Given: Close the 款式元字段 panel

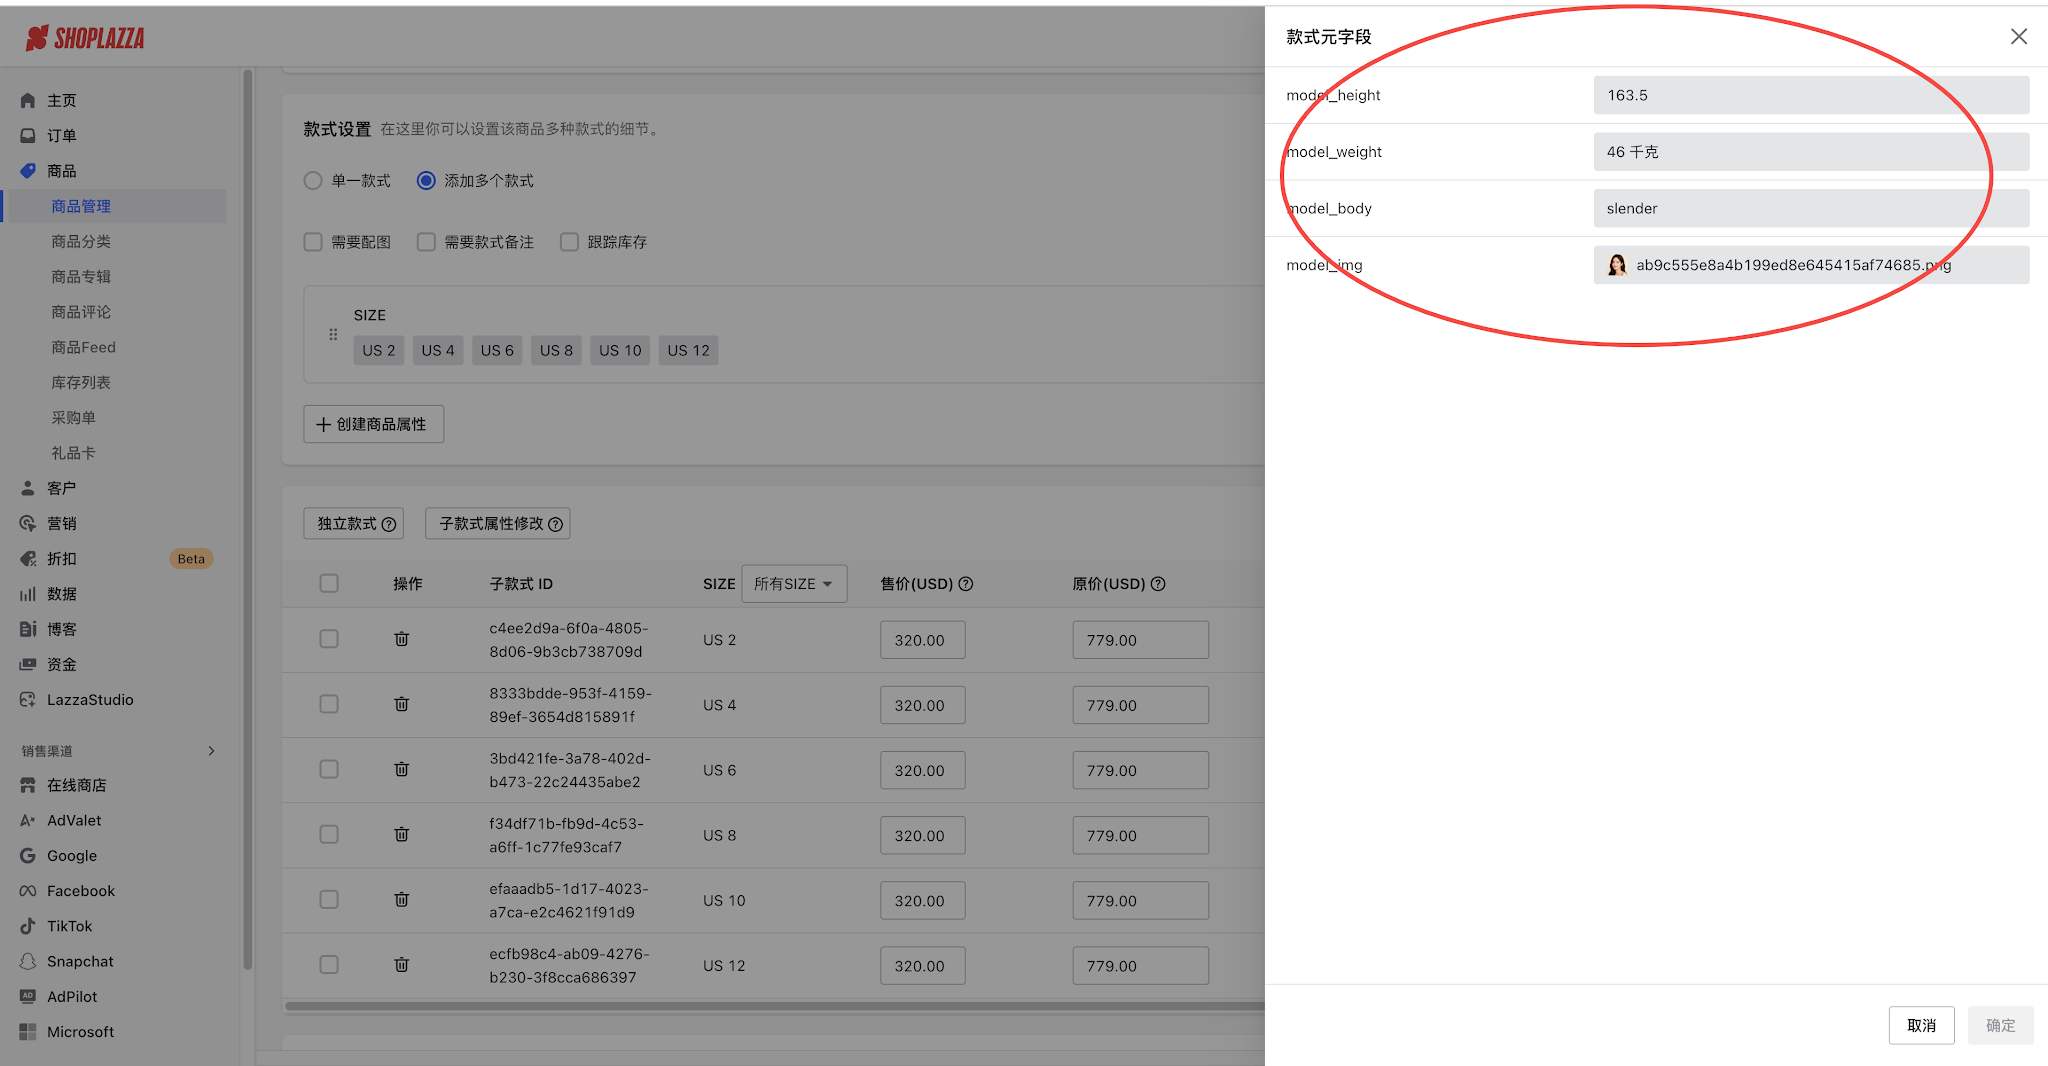Looking at the screenshot, I should pyautogui.click(x=2019, y=37).
